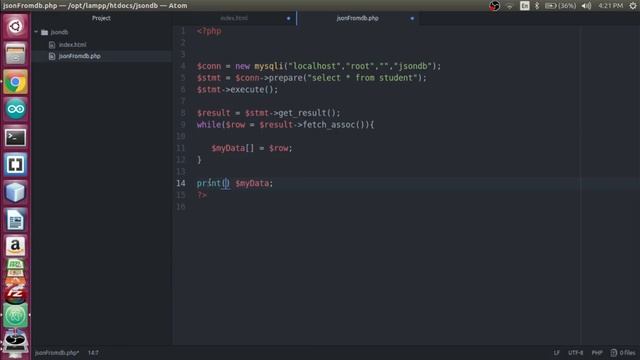The width and height of the screenshot is (640, 360).
Task: Change the LF line ending selector
Action: [556, 353]
